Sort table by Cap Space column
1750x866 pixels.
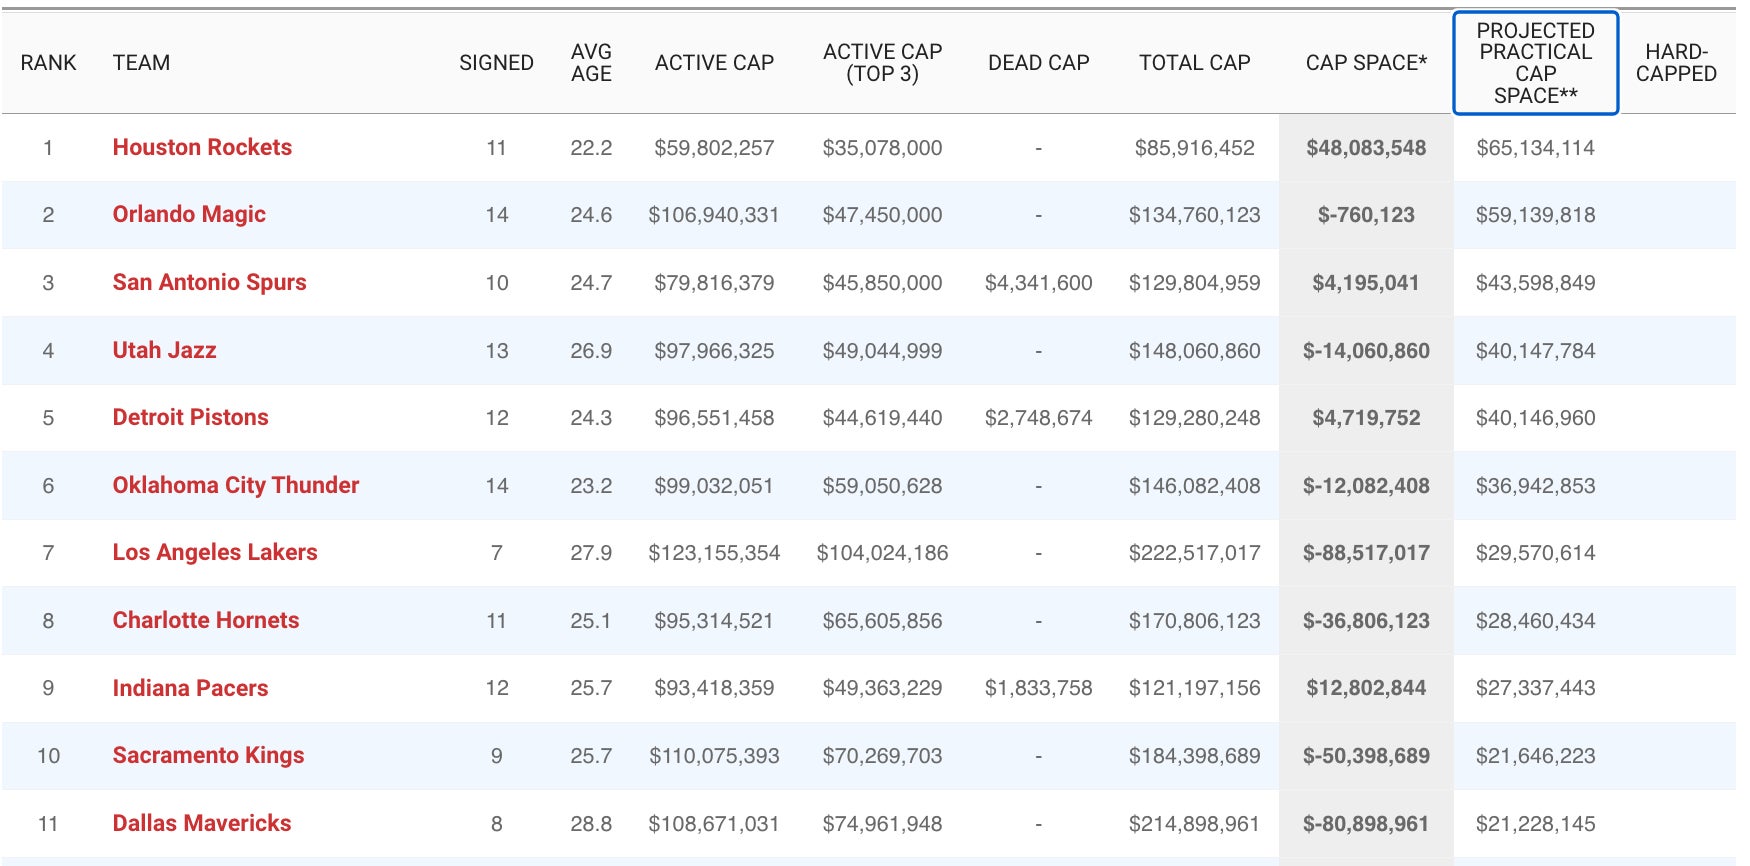1366,63
